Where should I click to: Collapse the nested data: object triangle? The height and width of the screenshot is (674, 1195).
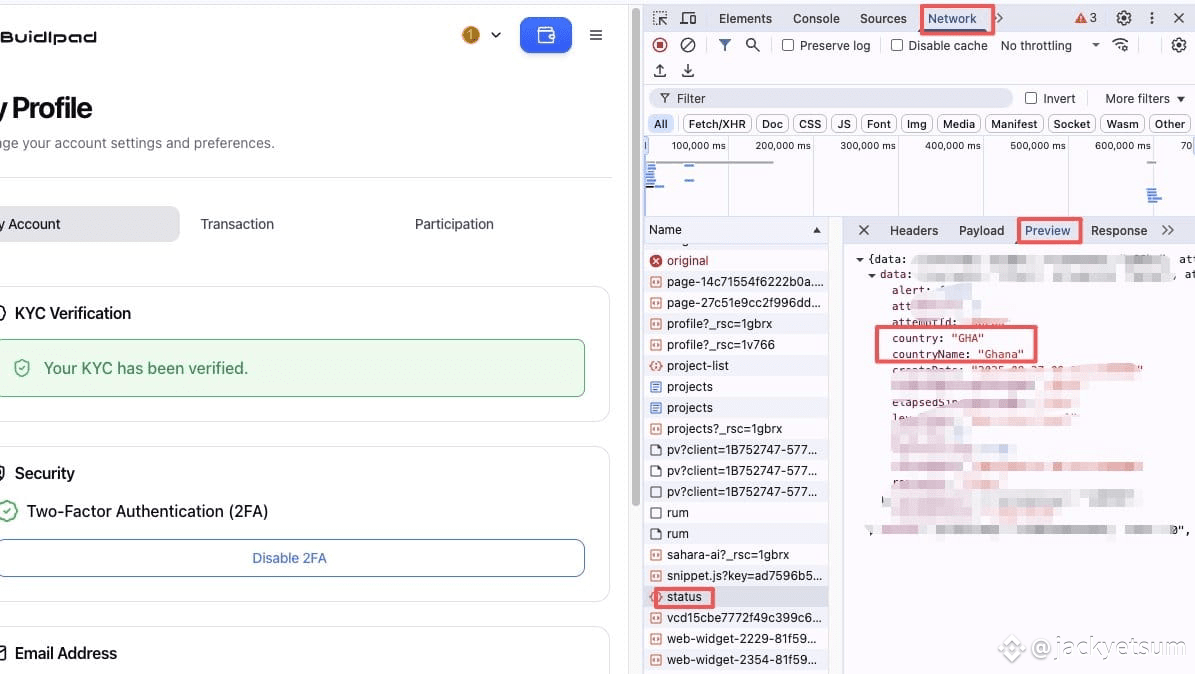[872, 274]
